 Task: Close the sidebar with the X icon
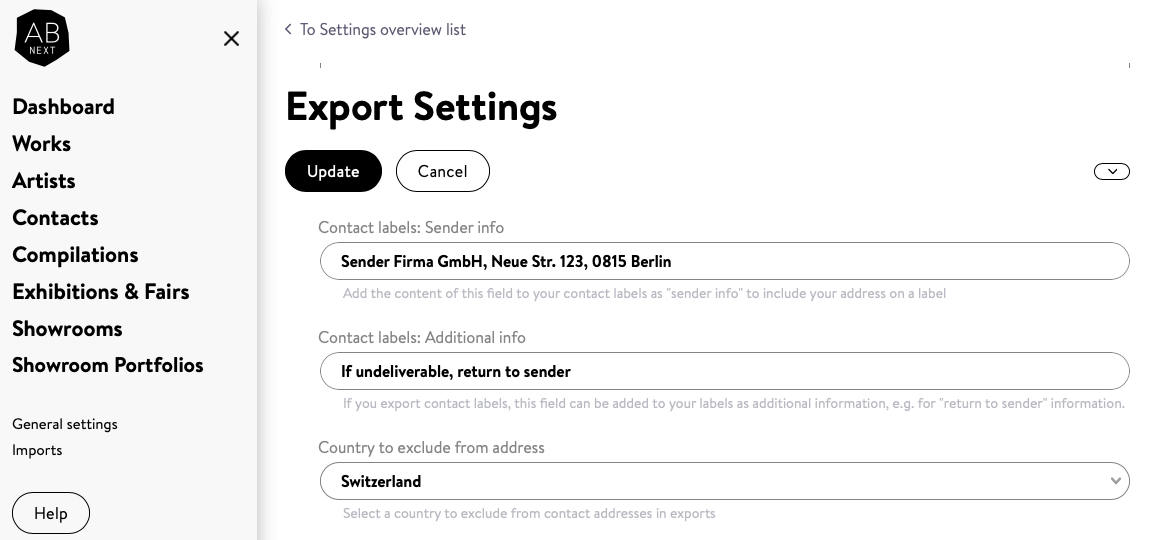(231, 39)
